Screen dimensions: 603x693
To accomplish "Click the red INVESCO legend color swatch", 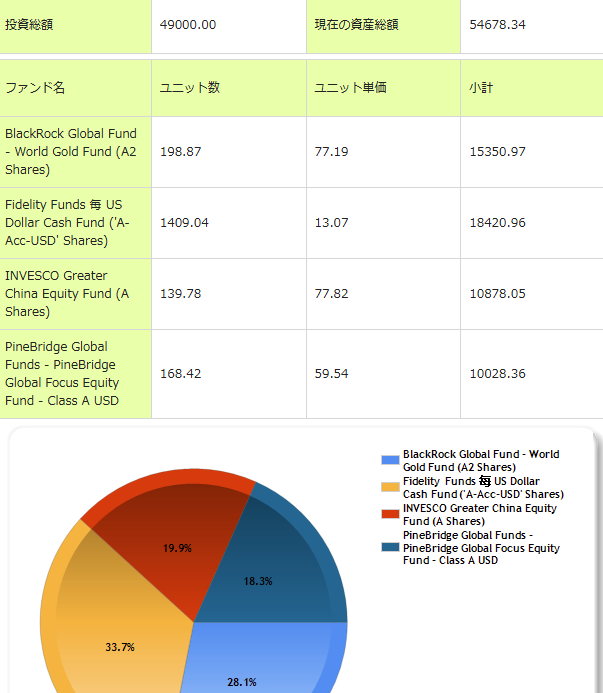I will [390, 514].
